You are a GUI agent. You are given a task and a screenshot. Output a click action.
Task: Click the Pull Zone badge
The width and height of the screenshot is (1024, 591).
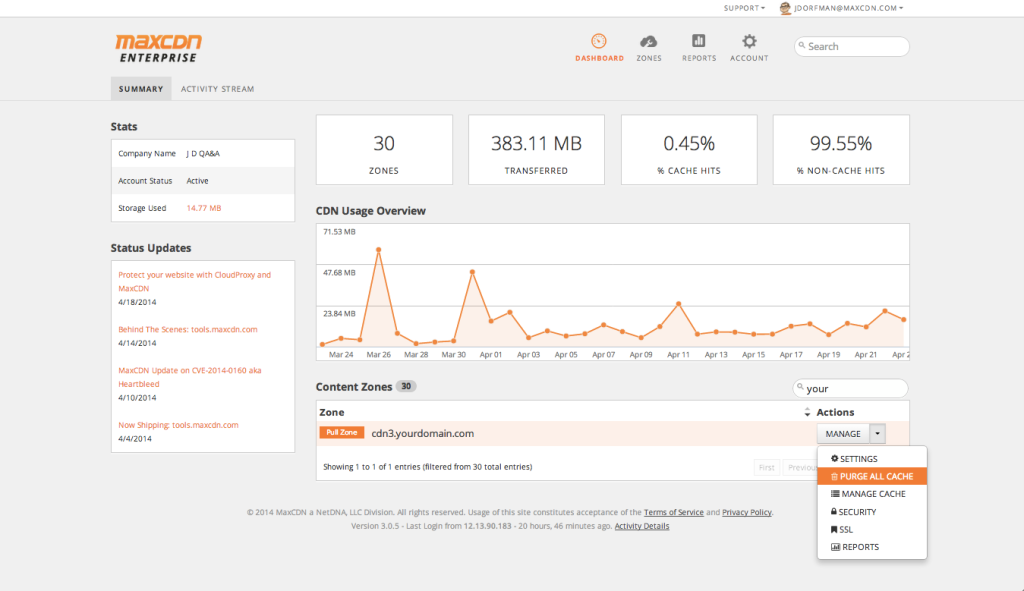pos(342,432)
